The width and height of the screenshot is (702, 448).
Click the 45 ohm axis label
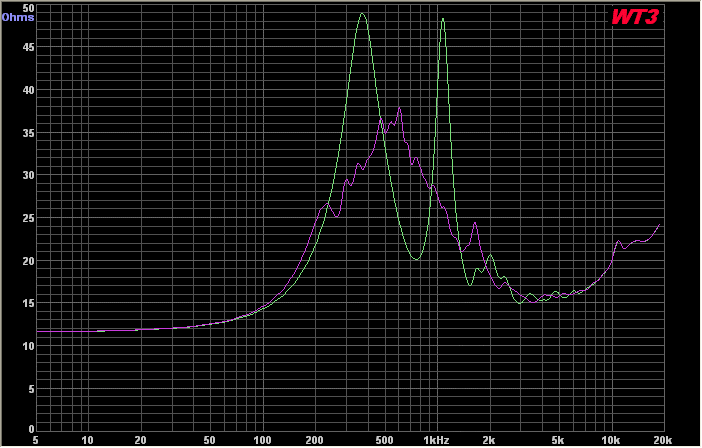coord(28,47)
